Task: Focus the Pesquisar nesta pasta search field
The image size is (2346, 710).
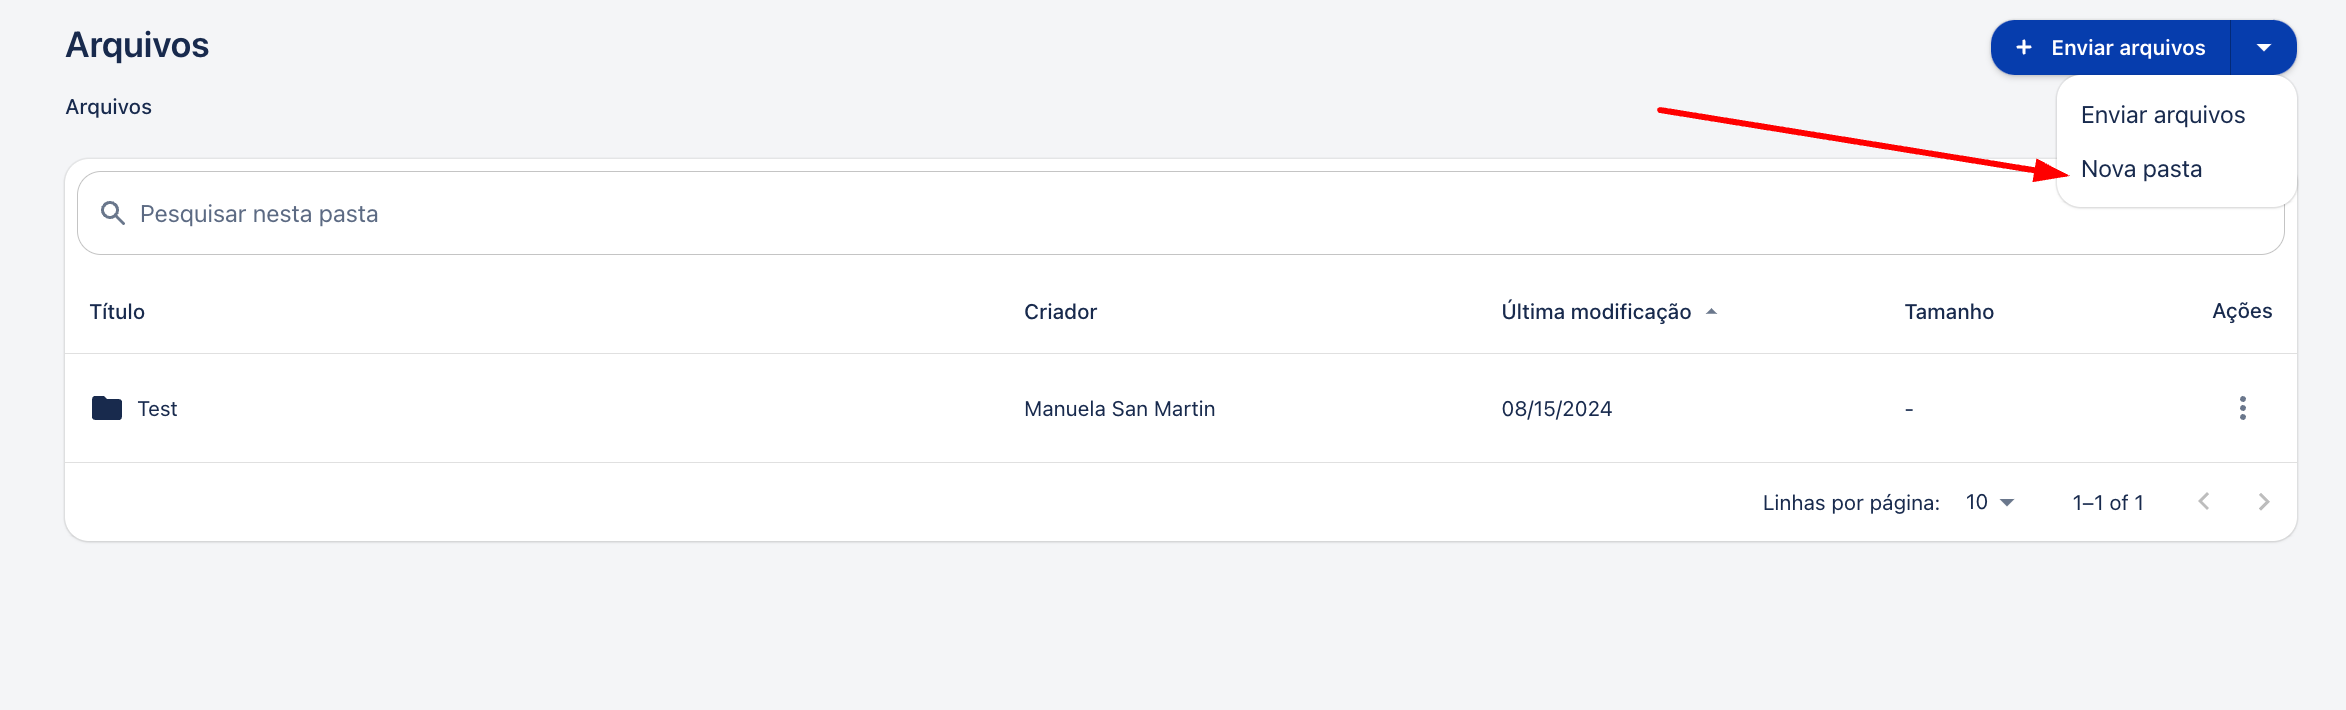Action: (1180, 213)
